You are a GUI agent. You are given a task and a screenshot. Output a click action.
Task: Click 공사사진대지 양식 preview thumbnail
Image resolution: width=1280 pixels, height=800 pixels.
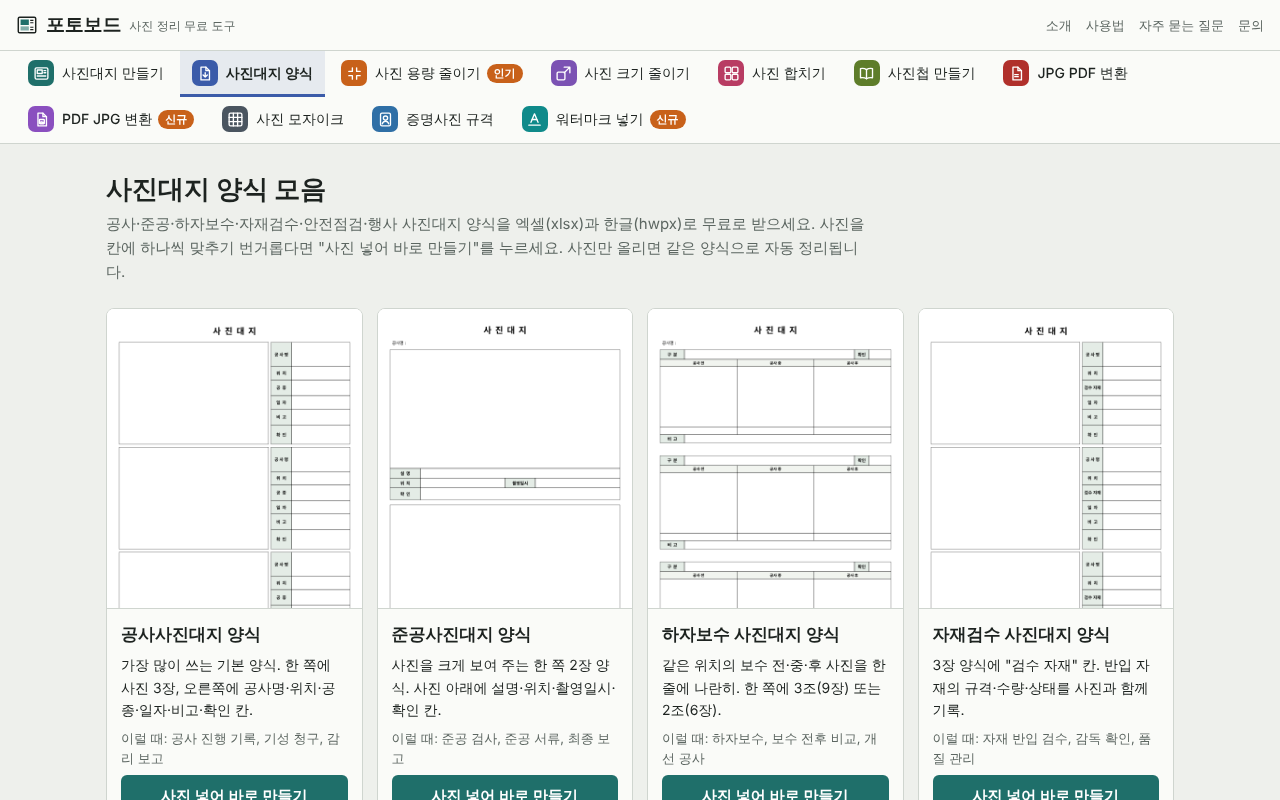tap(234, 459)
